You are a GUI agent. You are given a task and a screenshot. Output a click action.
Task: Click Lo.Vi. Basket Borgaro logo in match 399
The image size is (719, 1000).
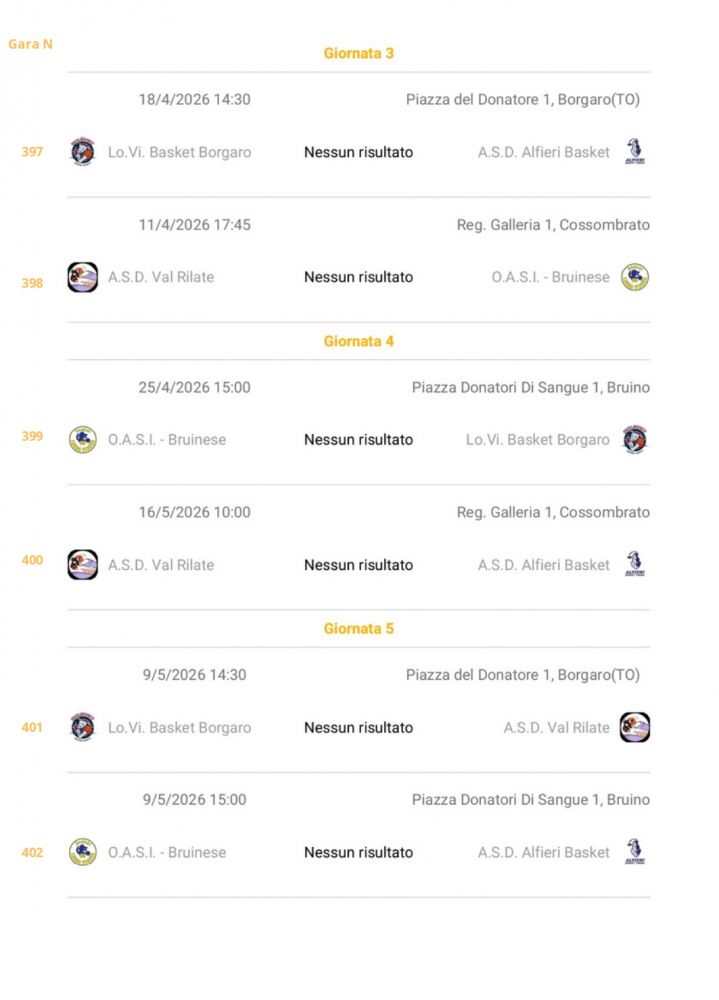point(634,440)
